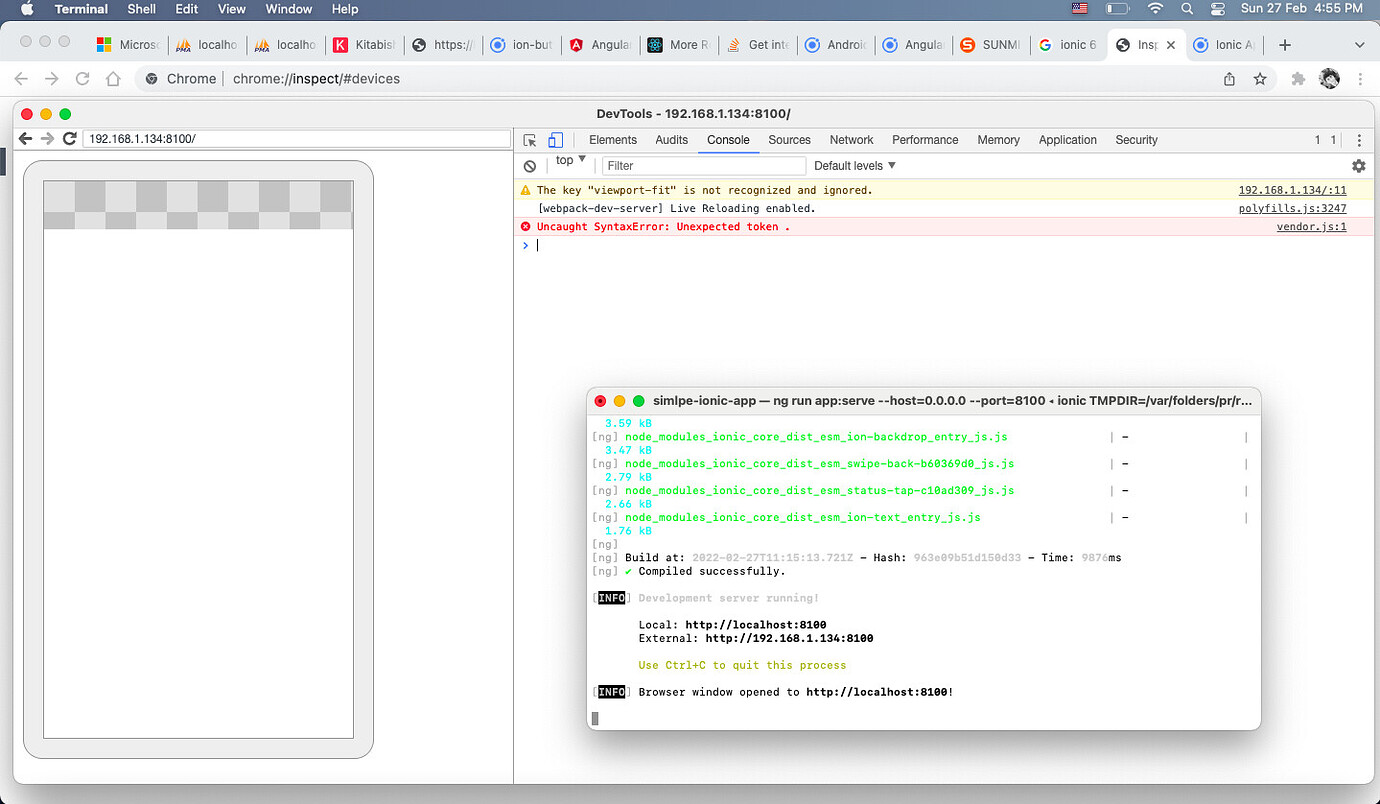
Task: Open the Security panel tab
Action: point(1136,140)
